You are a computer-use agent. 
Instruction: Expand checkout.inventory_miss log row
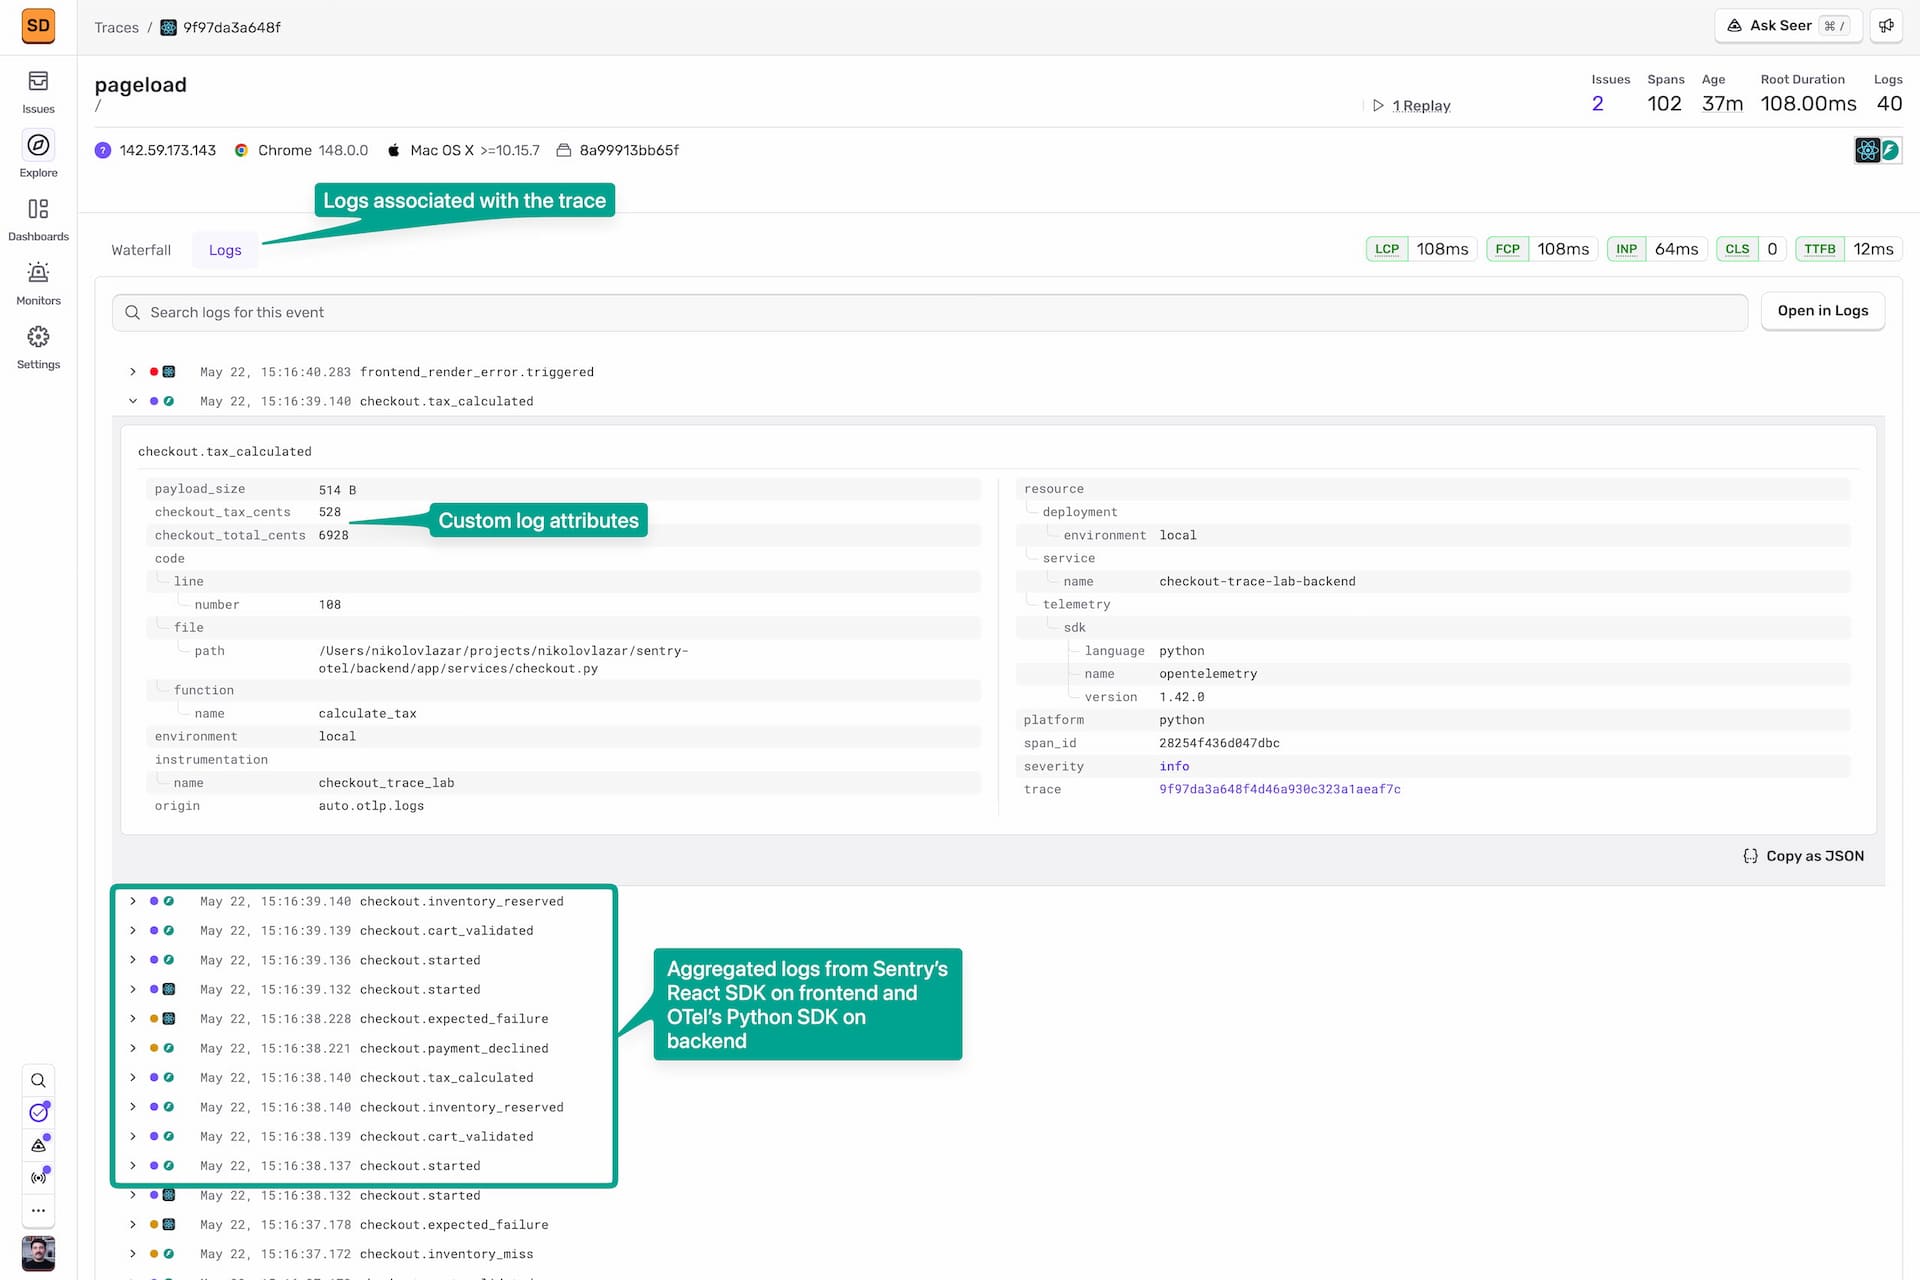pos(133,1254)
